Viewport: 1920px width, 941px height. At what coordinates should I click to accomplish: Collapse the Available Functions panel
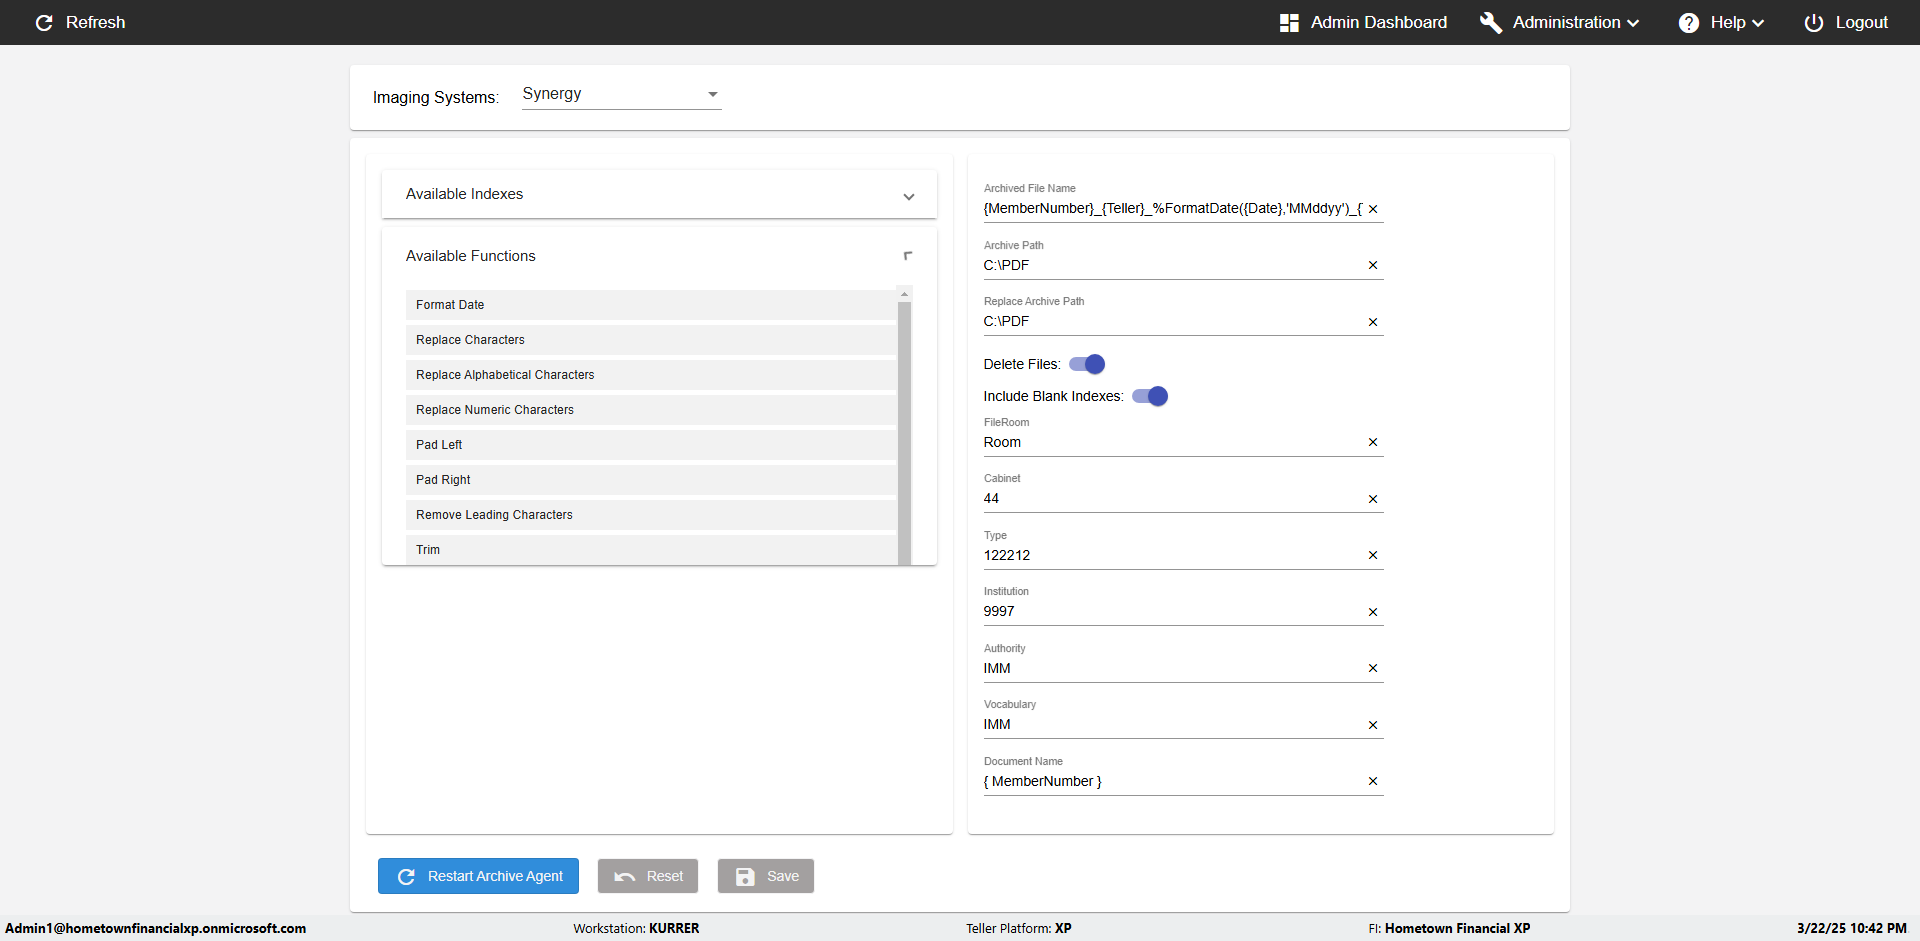click(x=908, y=256)
